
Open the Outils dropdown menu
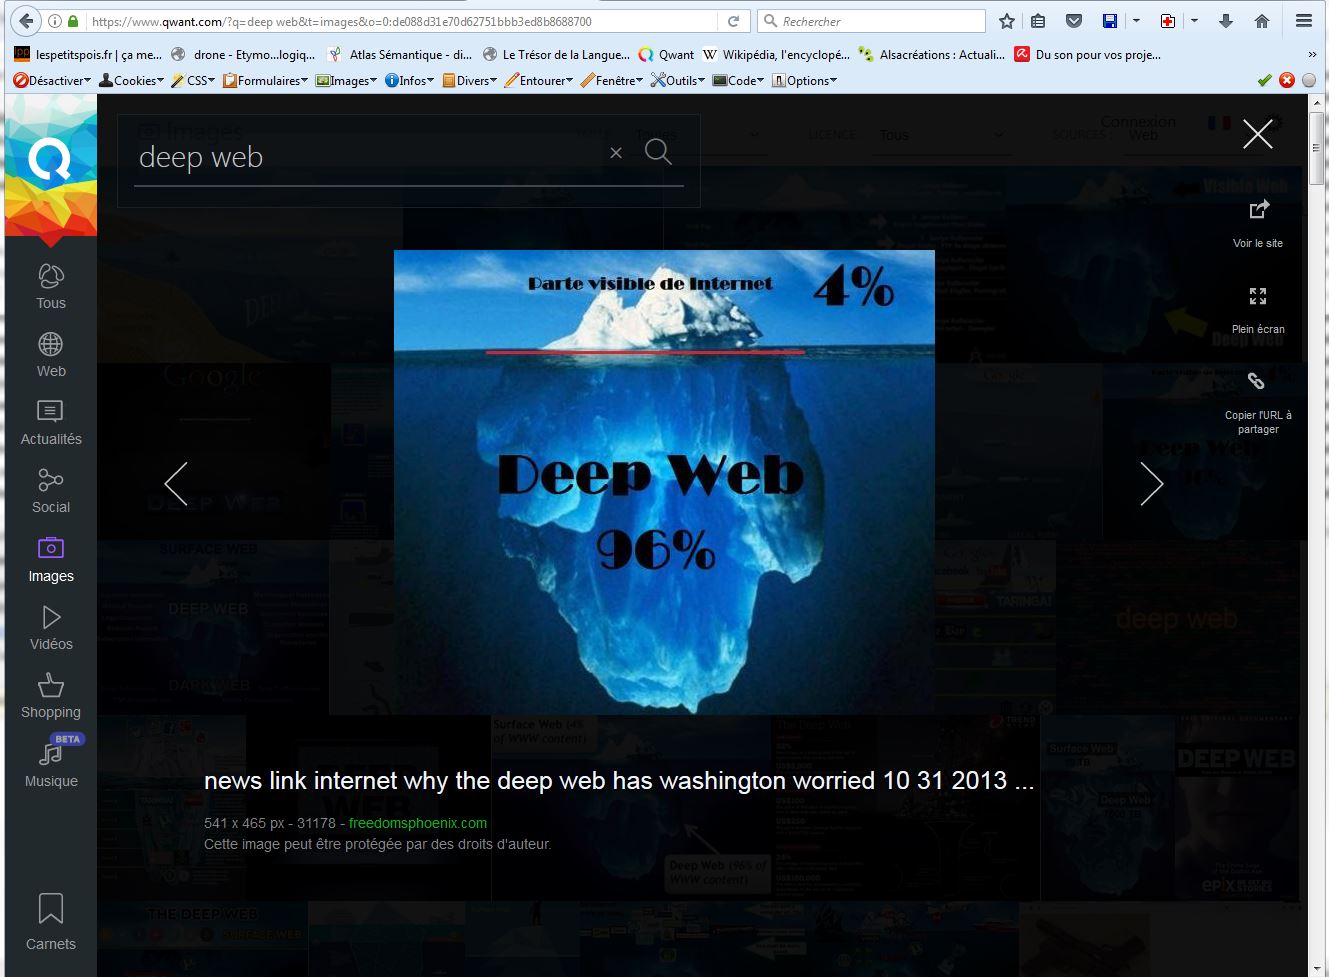(678, 80)
